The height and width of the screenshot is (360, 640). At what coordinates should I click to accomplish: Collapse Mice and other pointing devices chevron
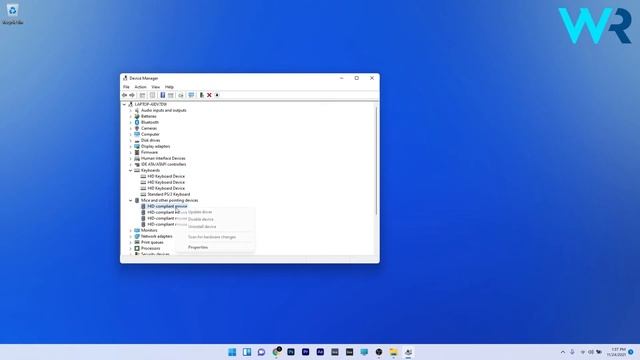pos(131,200)
